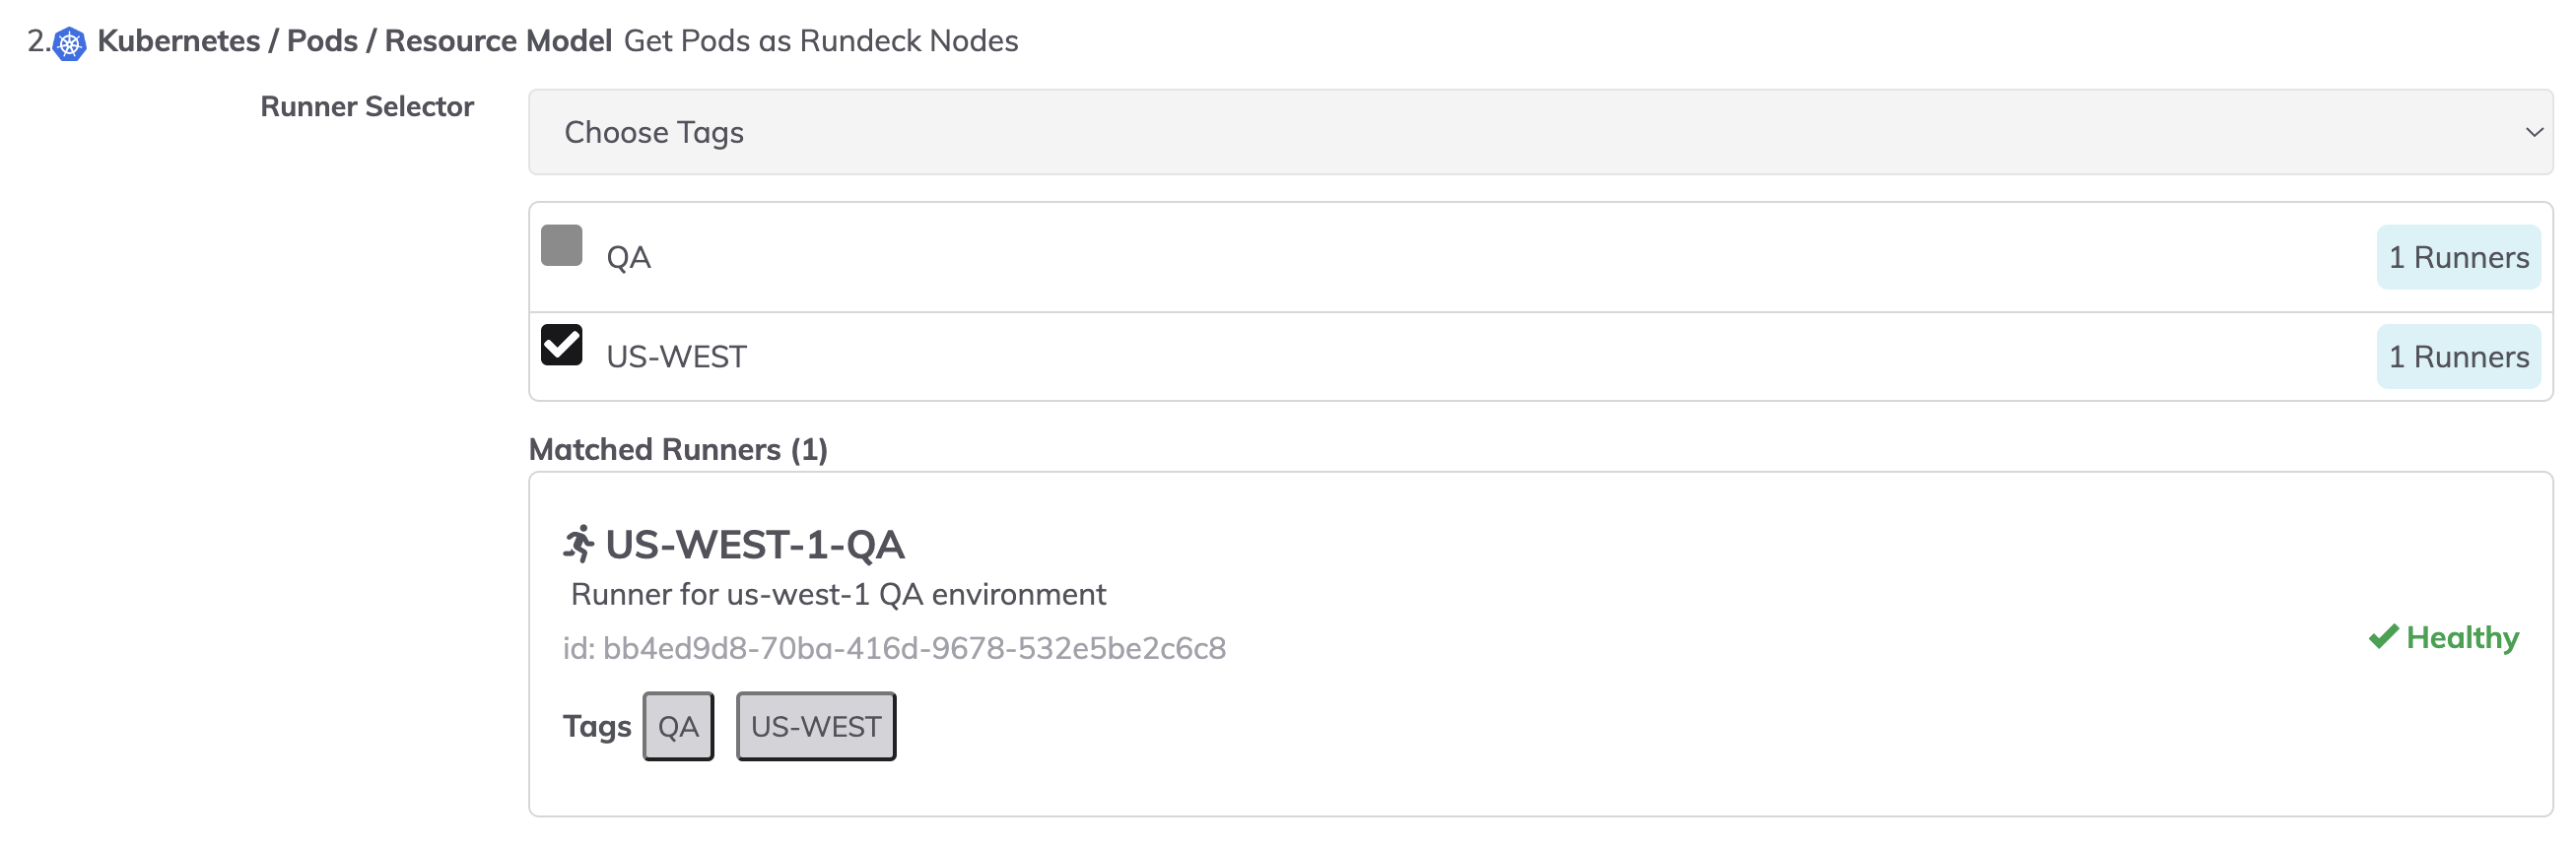Select the runner description for us-west-1 QA environment
This screenshot has width=2576, height=847.
[838, 593]
